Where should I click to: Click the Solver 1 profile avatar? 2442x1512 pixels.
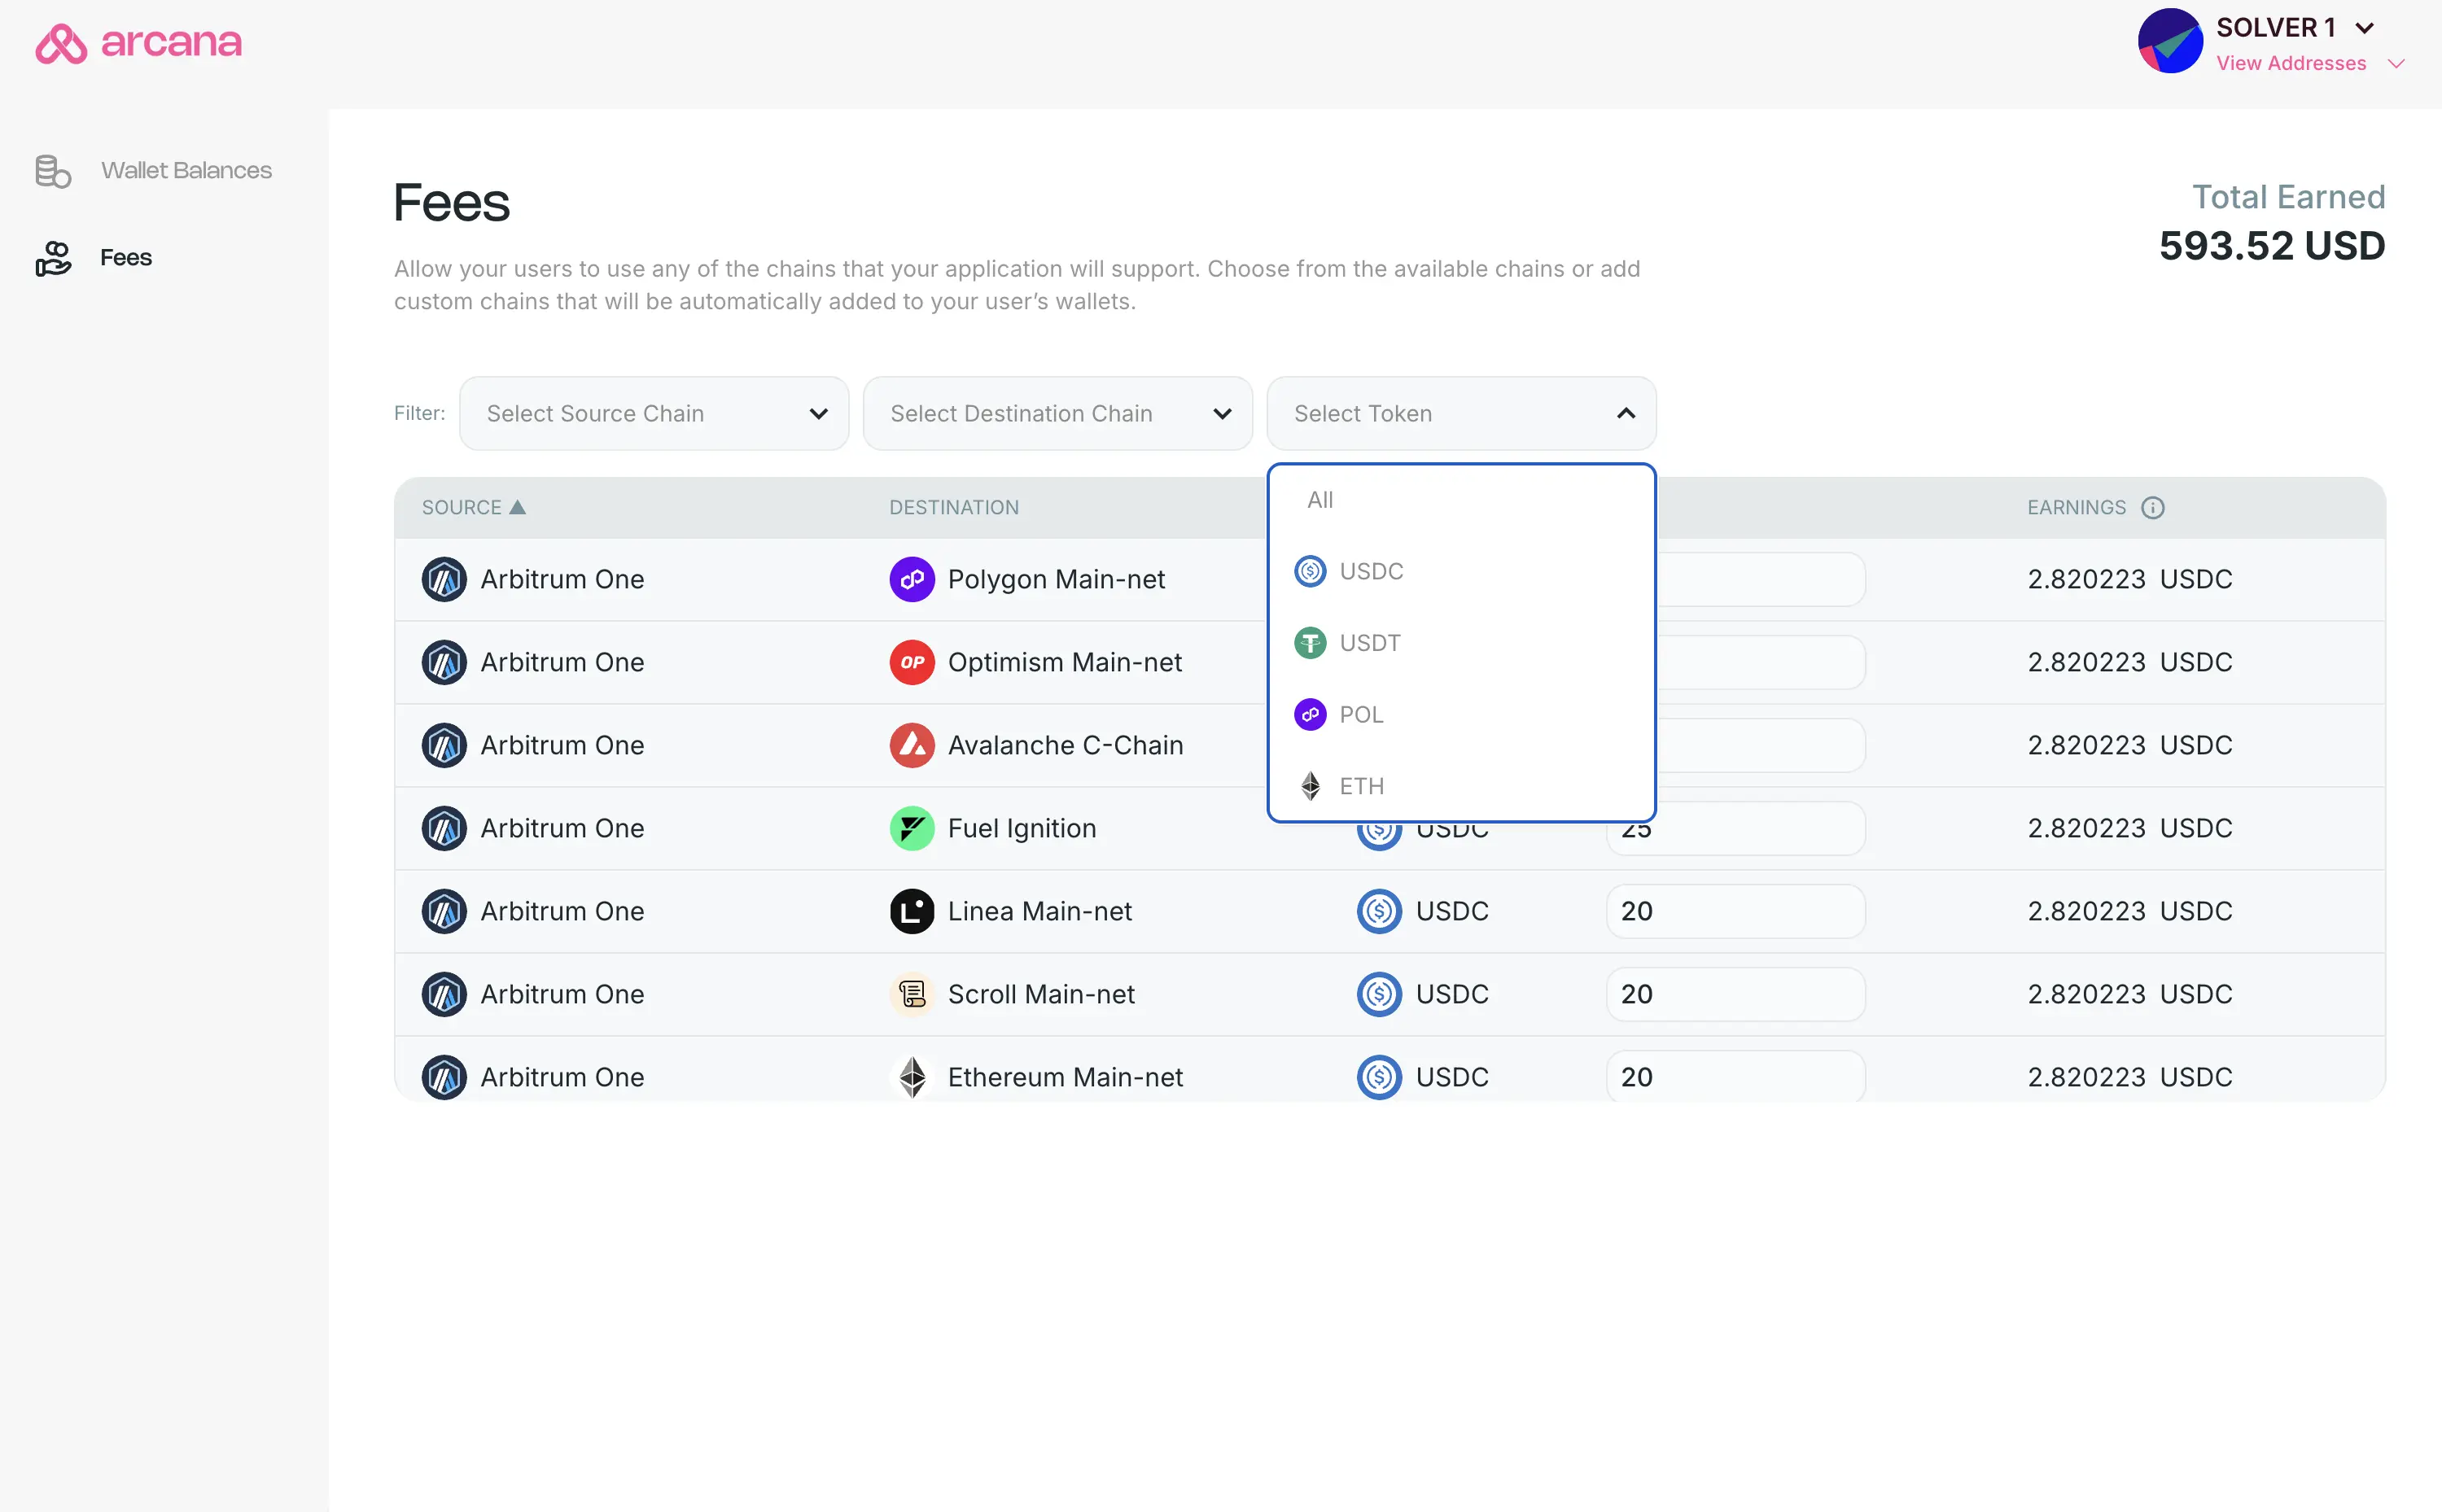pyautogui.click(x=2170, y=41)
